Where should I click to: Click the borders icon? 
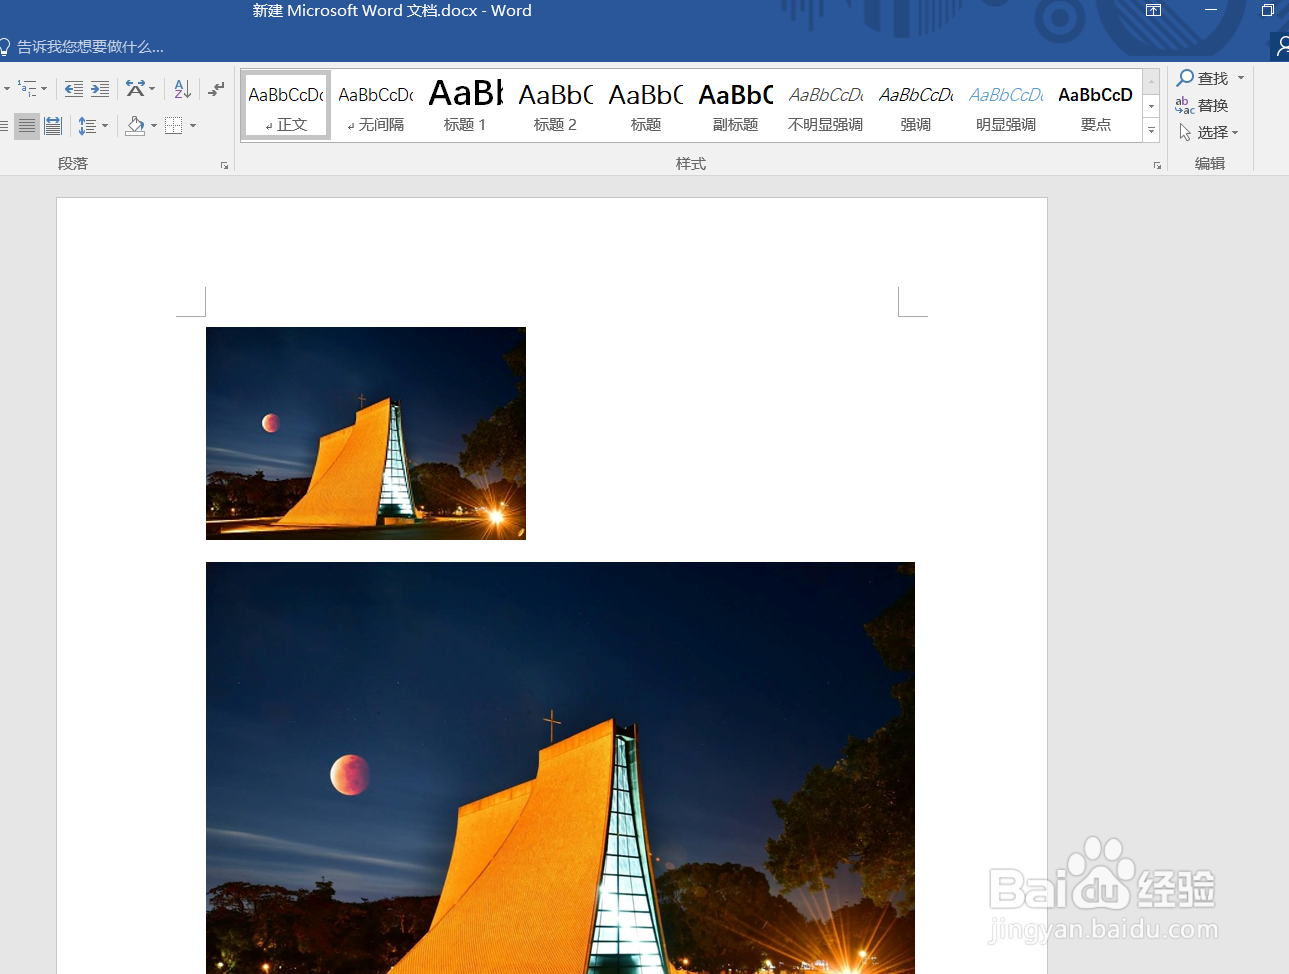(174, 126)
